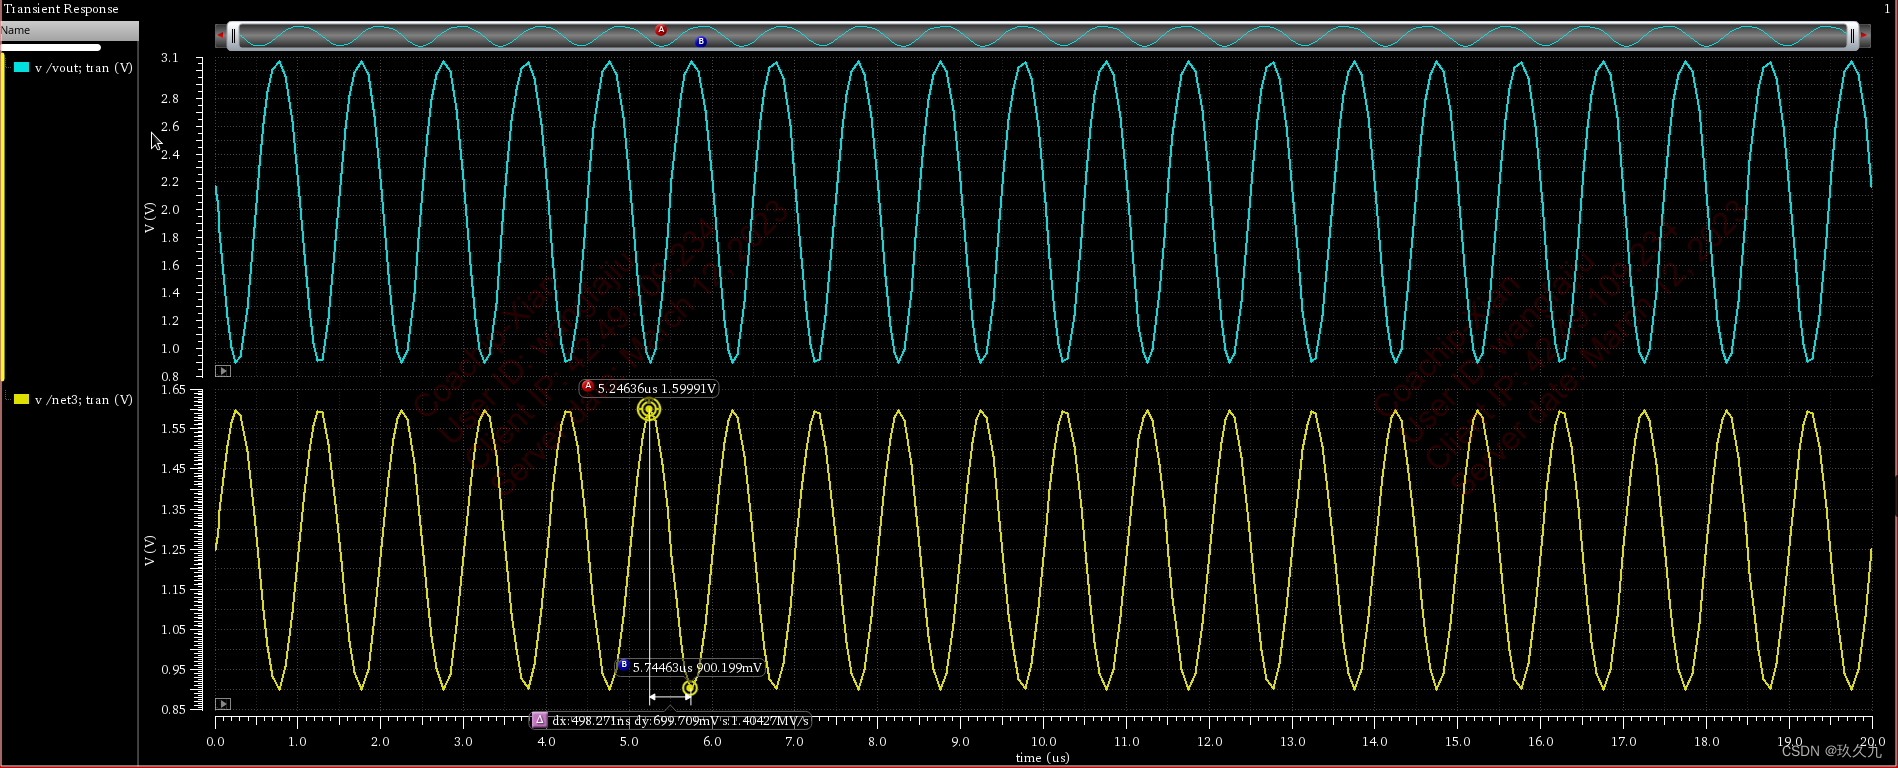Click the delta icon beside dx readout
Screen dimensions: 1898x768
540,720
